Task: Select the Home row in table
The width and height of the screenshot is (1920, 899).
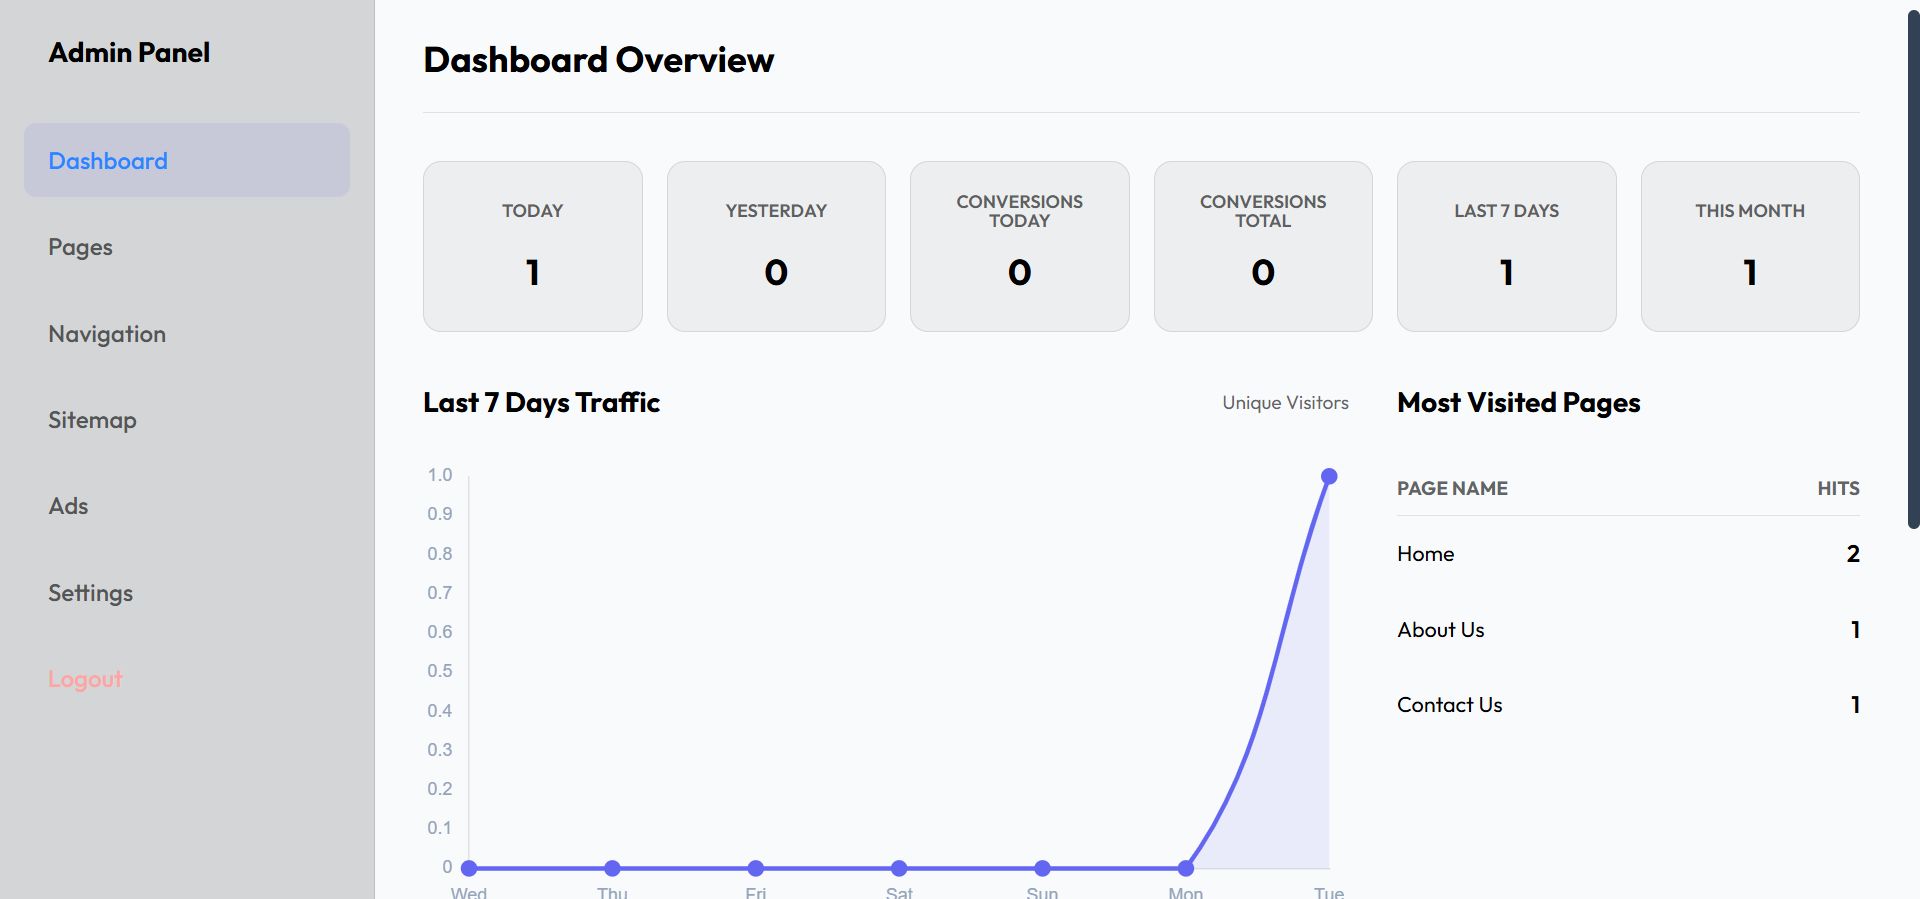Action: [1627, 554]
